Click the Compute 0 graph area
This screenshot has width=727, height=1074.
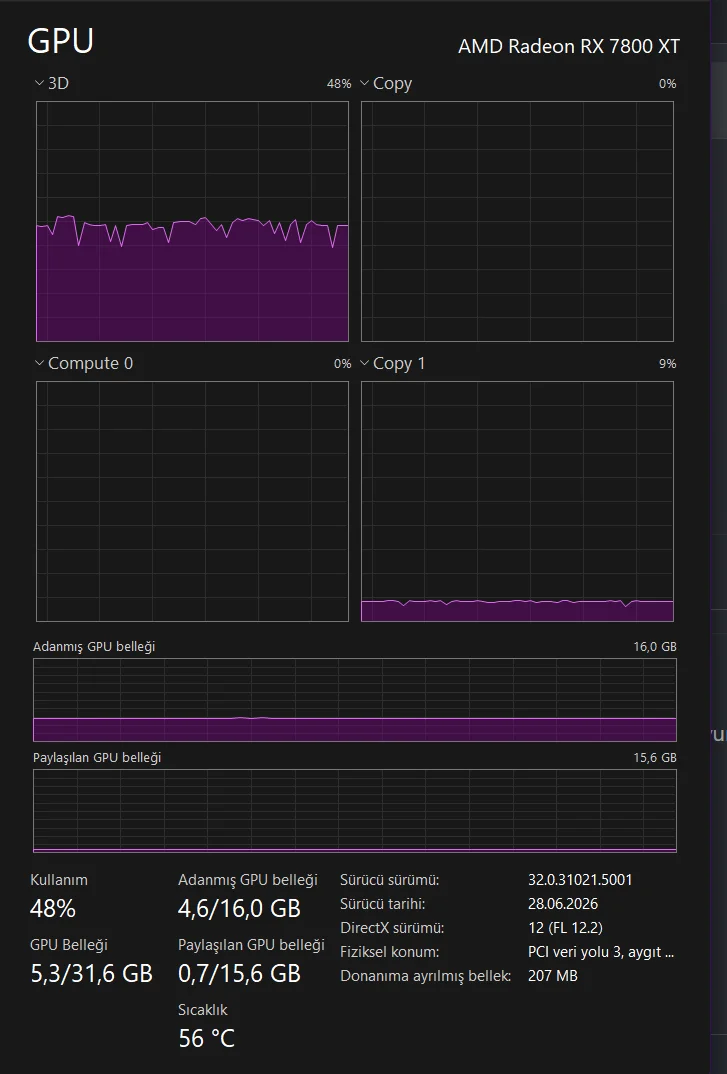(193, 501)
